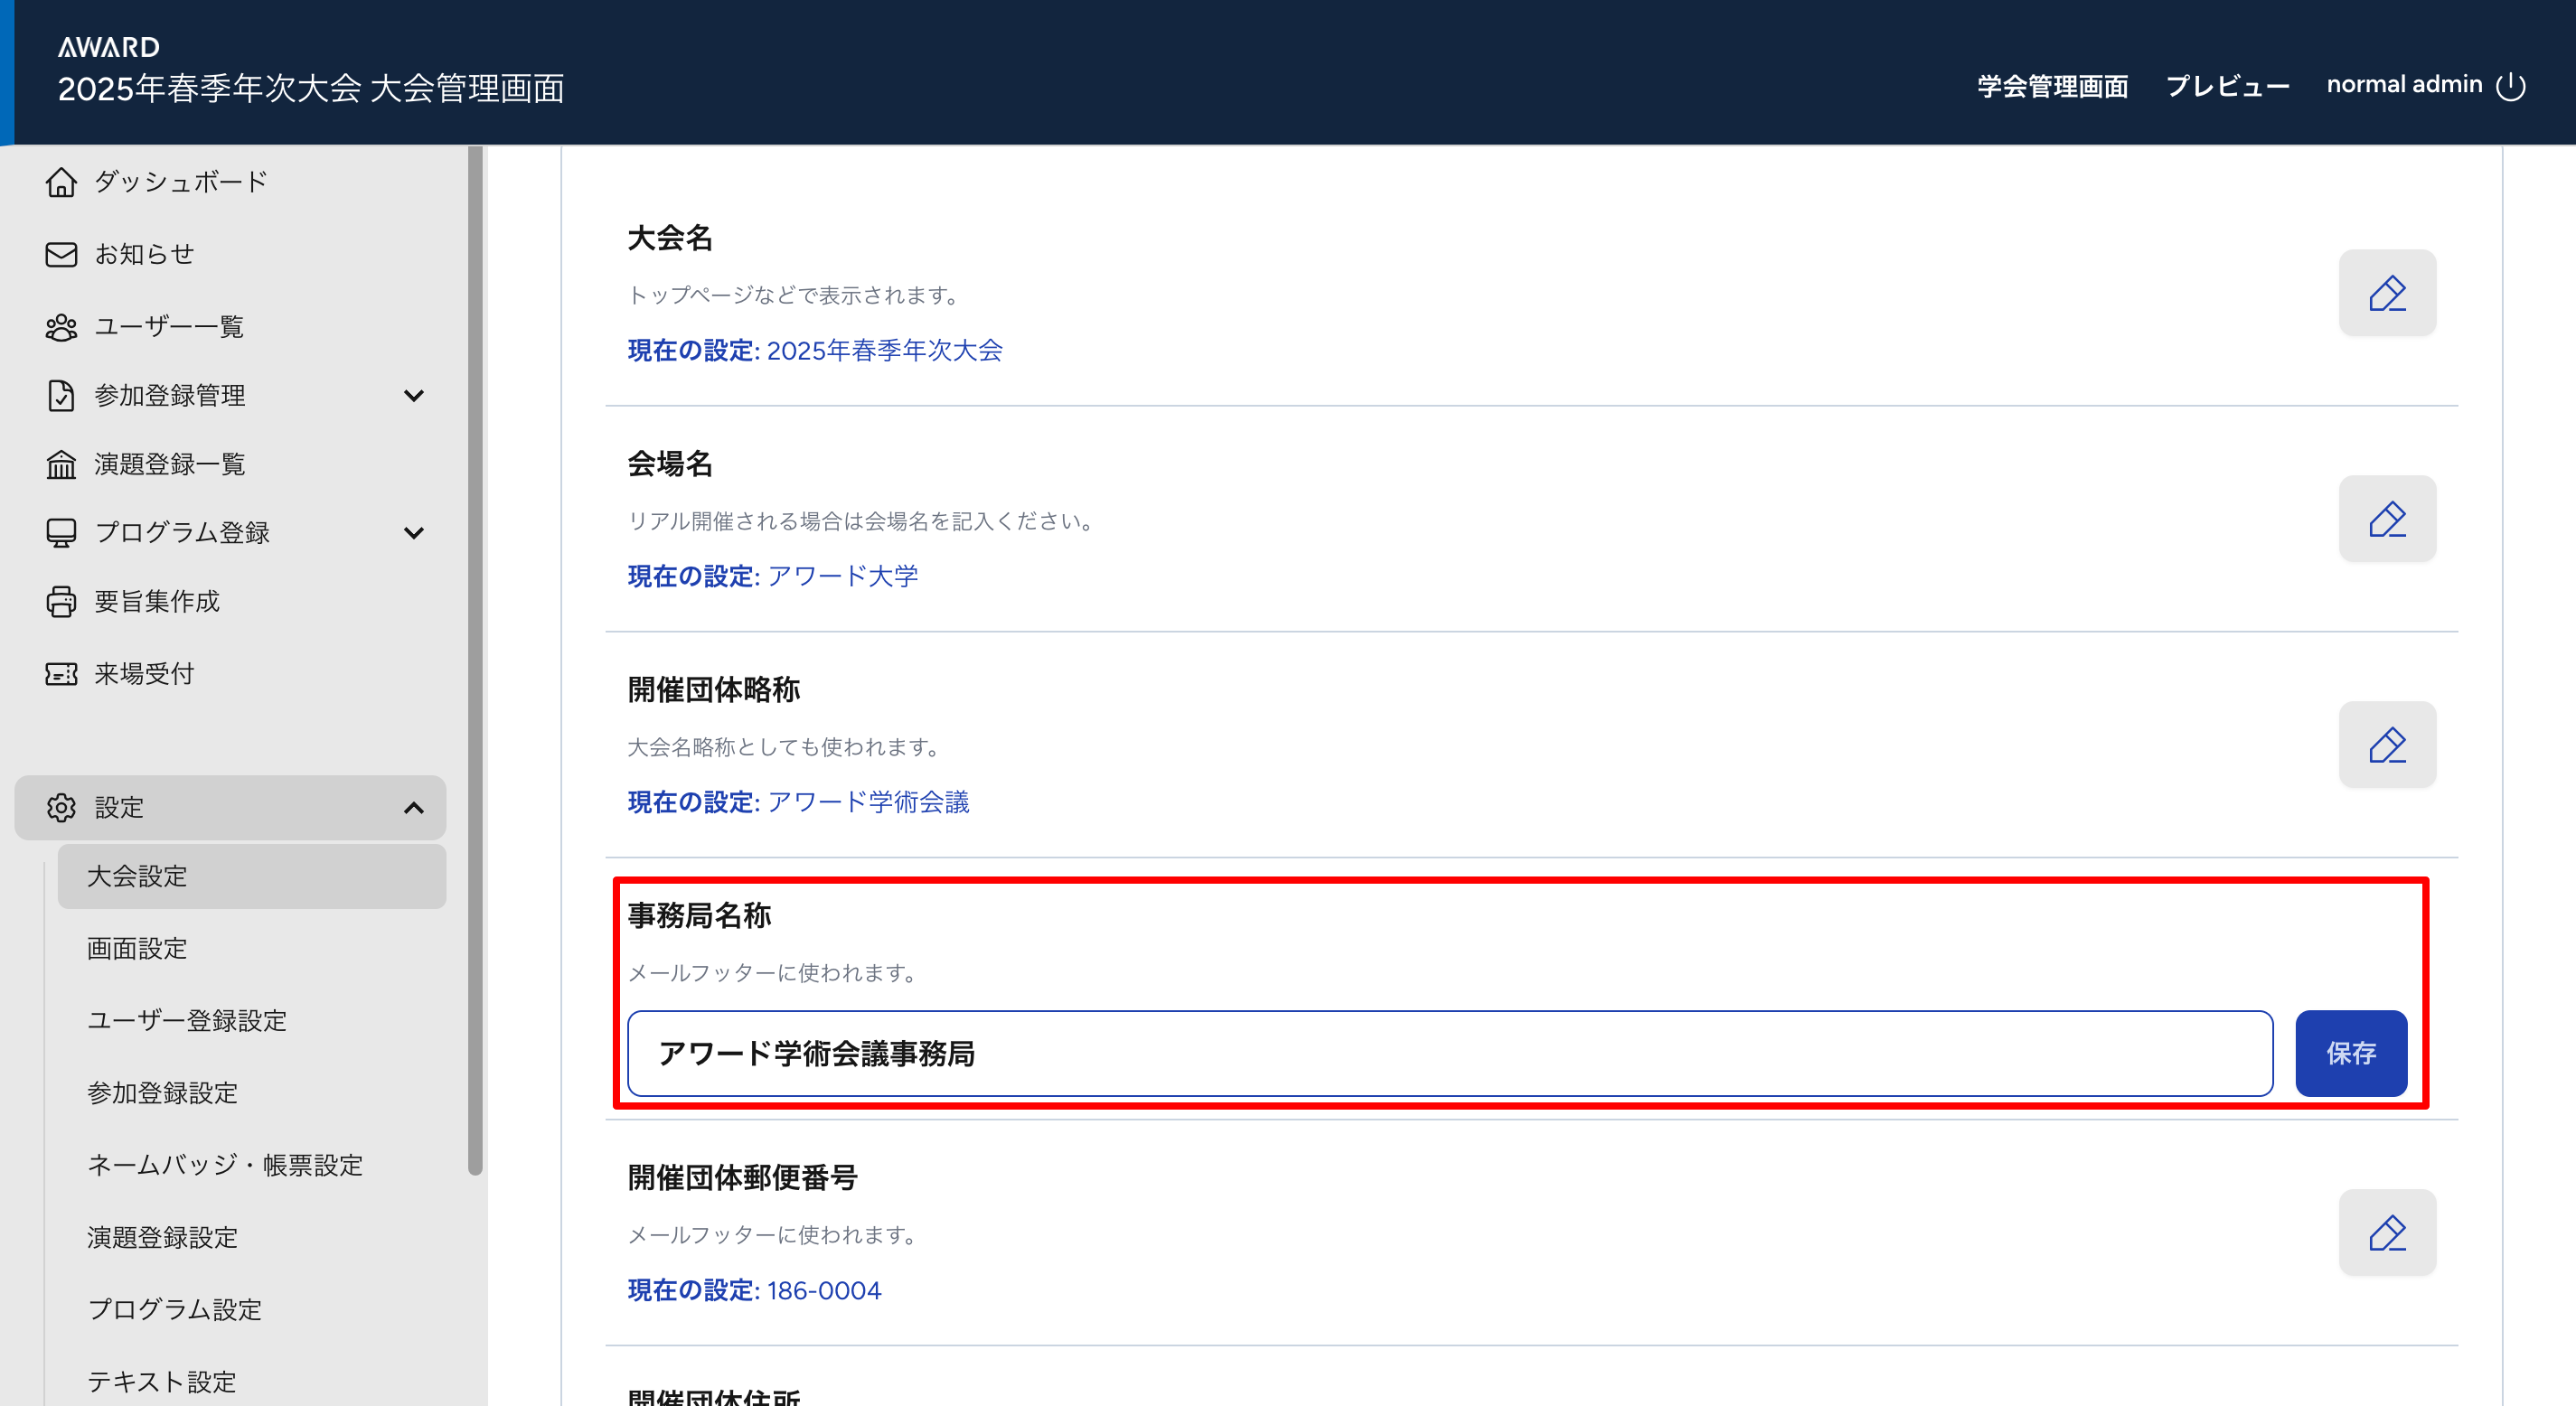Screen dimensions: 2576x1406
Task: Click the 事務局名称 text input field
Action: pos(1449,1053)
